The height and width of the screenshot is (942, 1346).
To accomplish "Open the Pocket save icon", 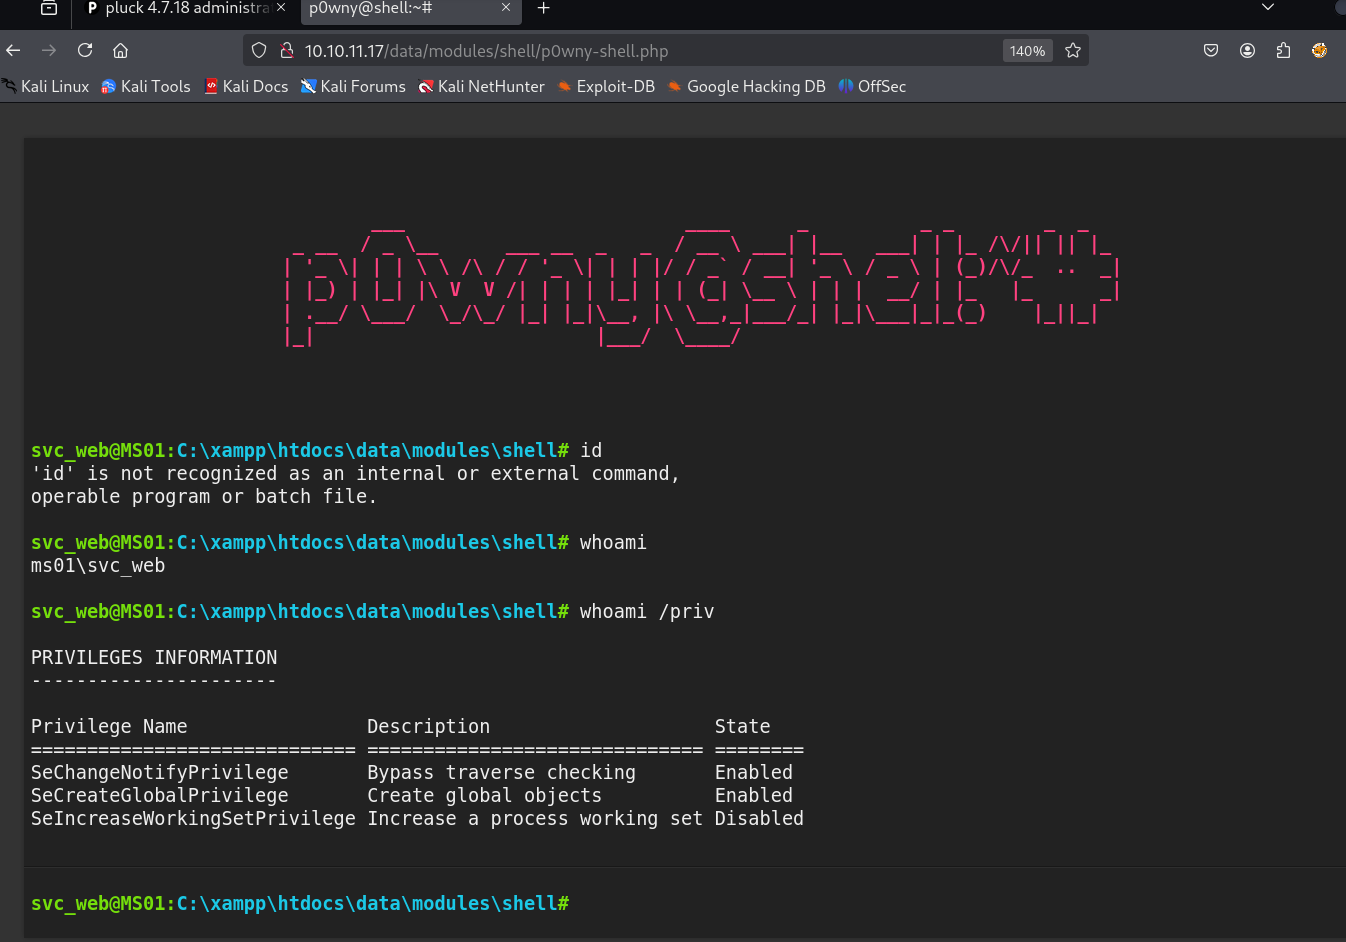I will (1211, 50).
